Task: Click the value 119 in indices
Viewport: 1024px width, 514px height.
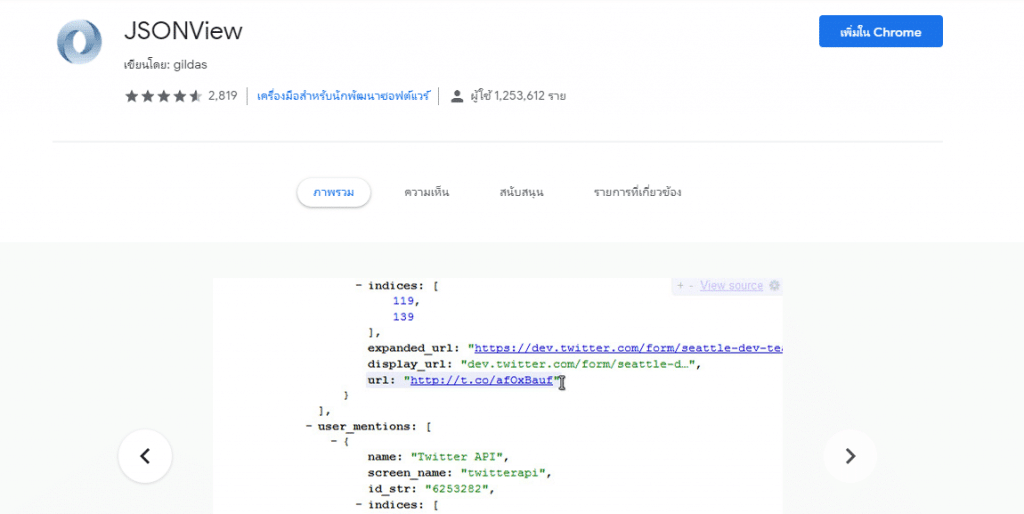Action: (403, 301)
